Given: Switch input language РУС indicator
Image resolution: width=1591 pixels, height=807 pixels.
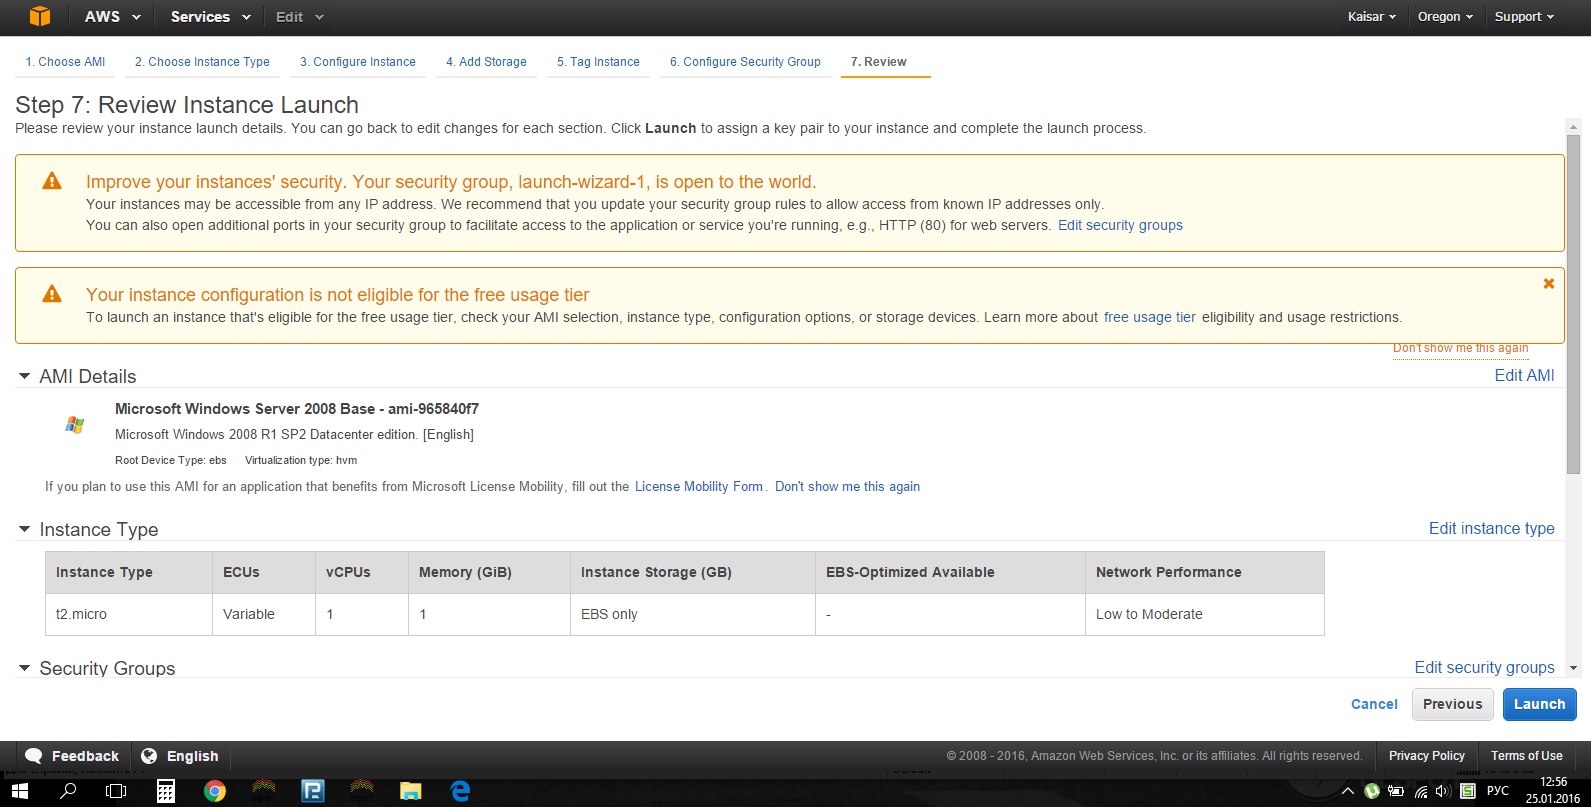Looking at the screenshot, I should coord(1497,792).
